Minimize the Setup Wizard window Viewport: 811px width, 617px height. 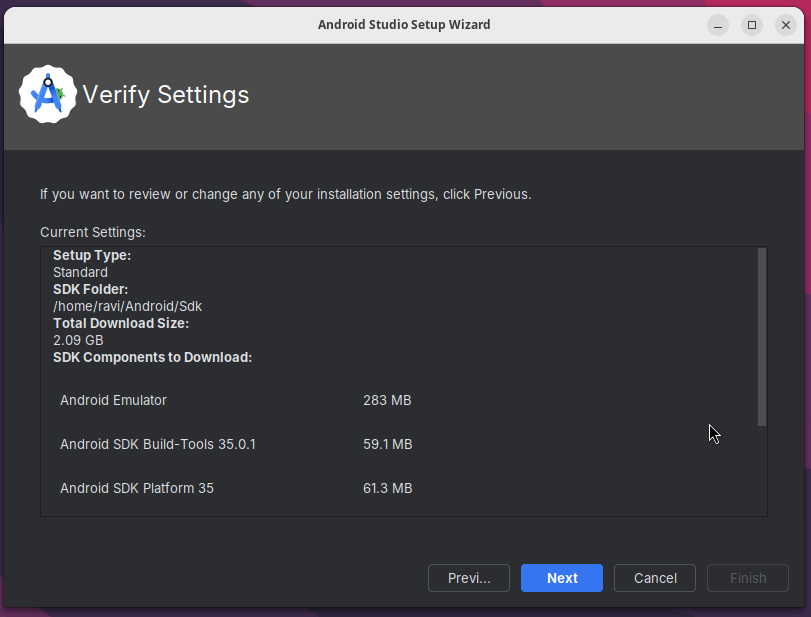point(718,25)
